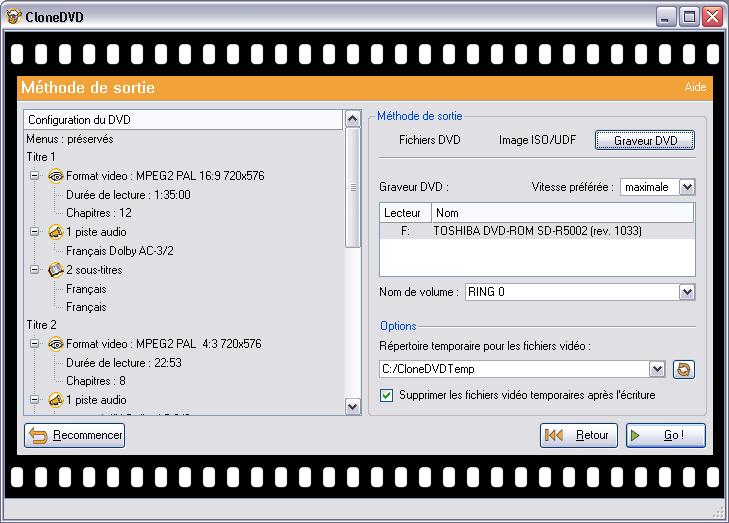Select Fichiers DVD output method
The height and width of the screenshot is (523, 729).
click(430, 140)
